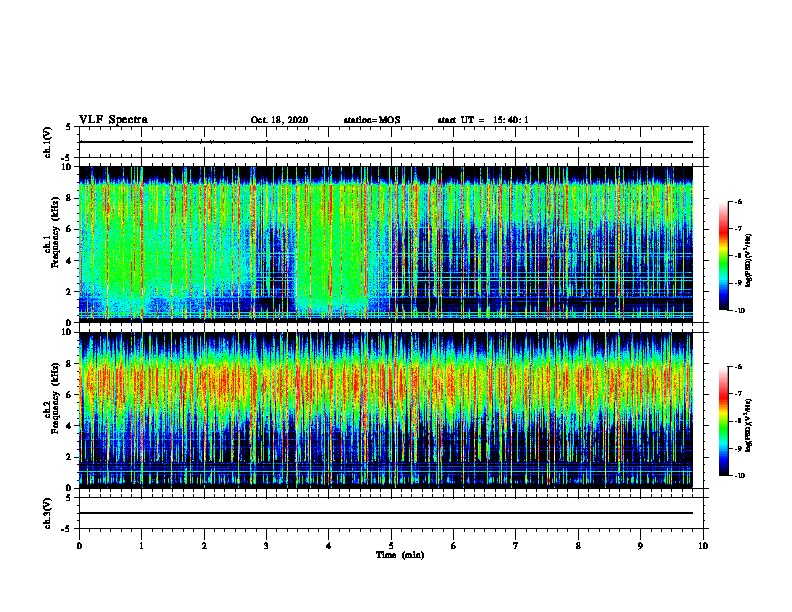The width and height of the screenshot is (792, 612).
Task: Click inside the ch.2 spectrogram panel
Action: point(386,410)
